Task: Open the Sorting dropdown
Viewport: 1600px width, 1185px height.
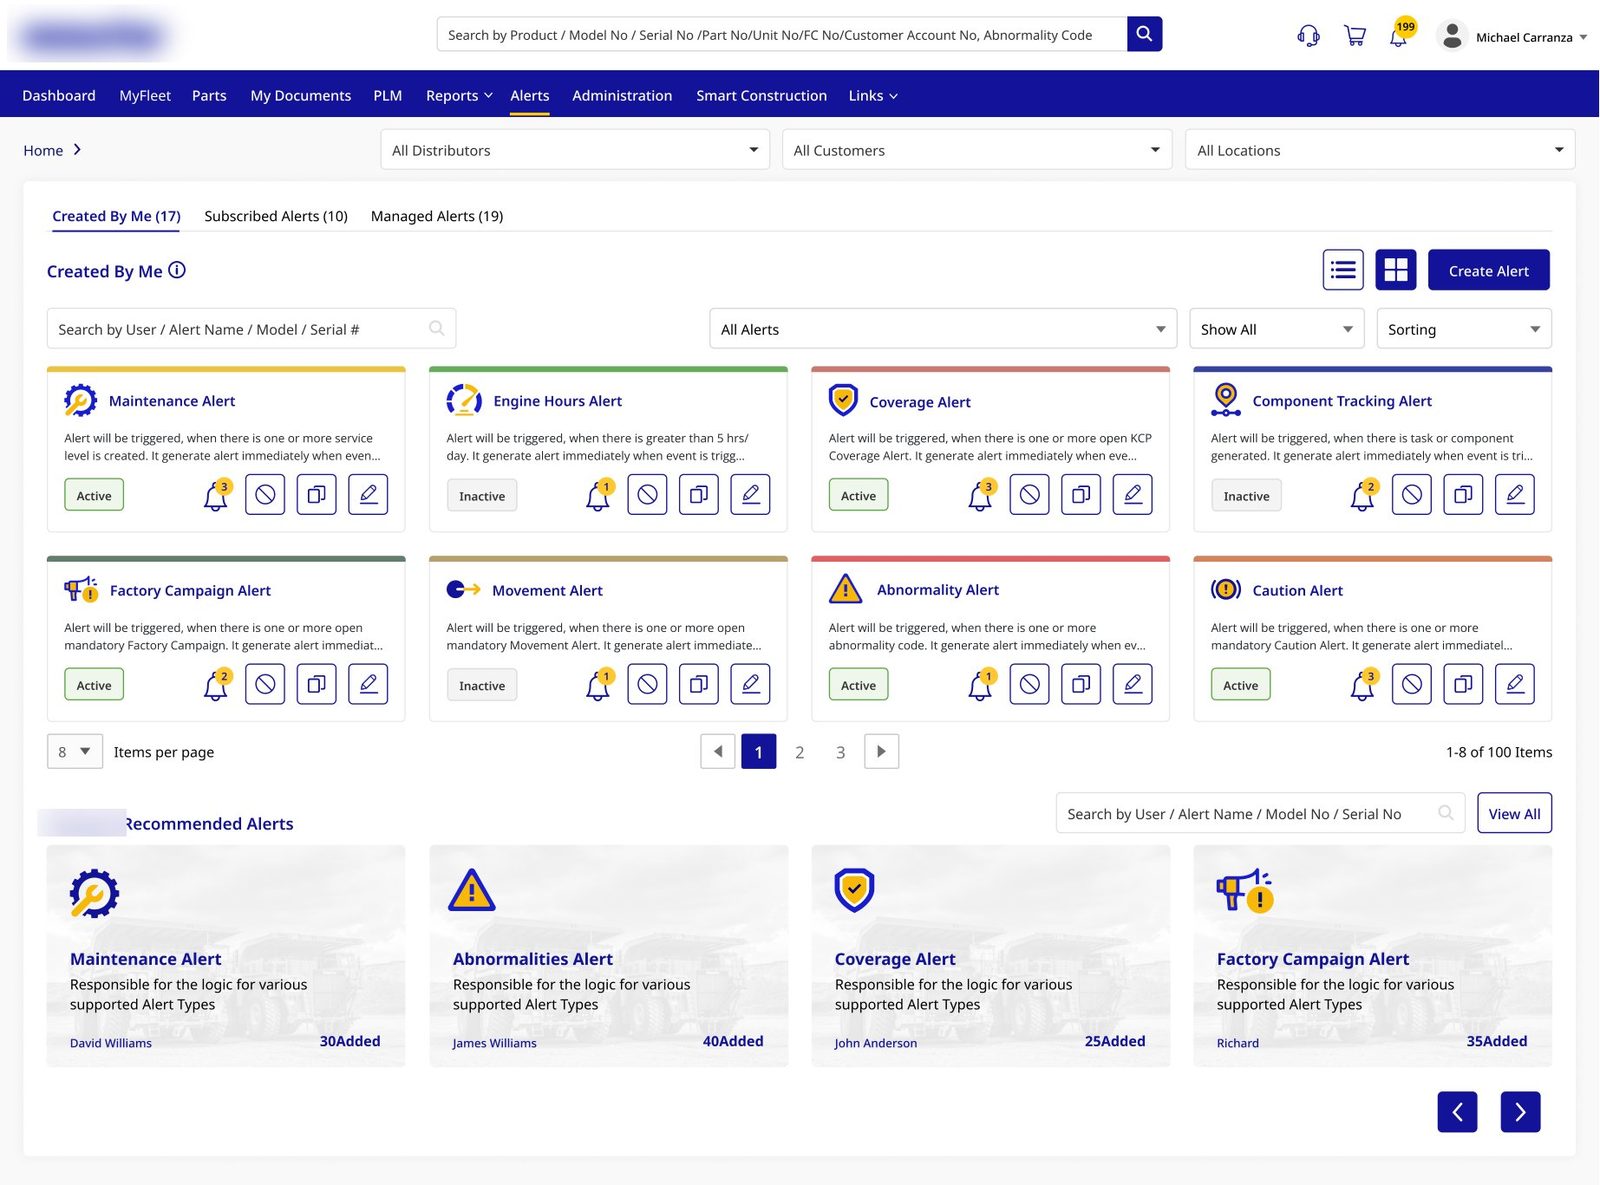Action: click(x=1464, y=329)
